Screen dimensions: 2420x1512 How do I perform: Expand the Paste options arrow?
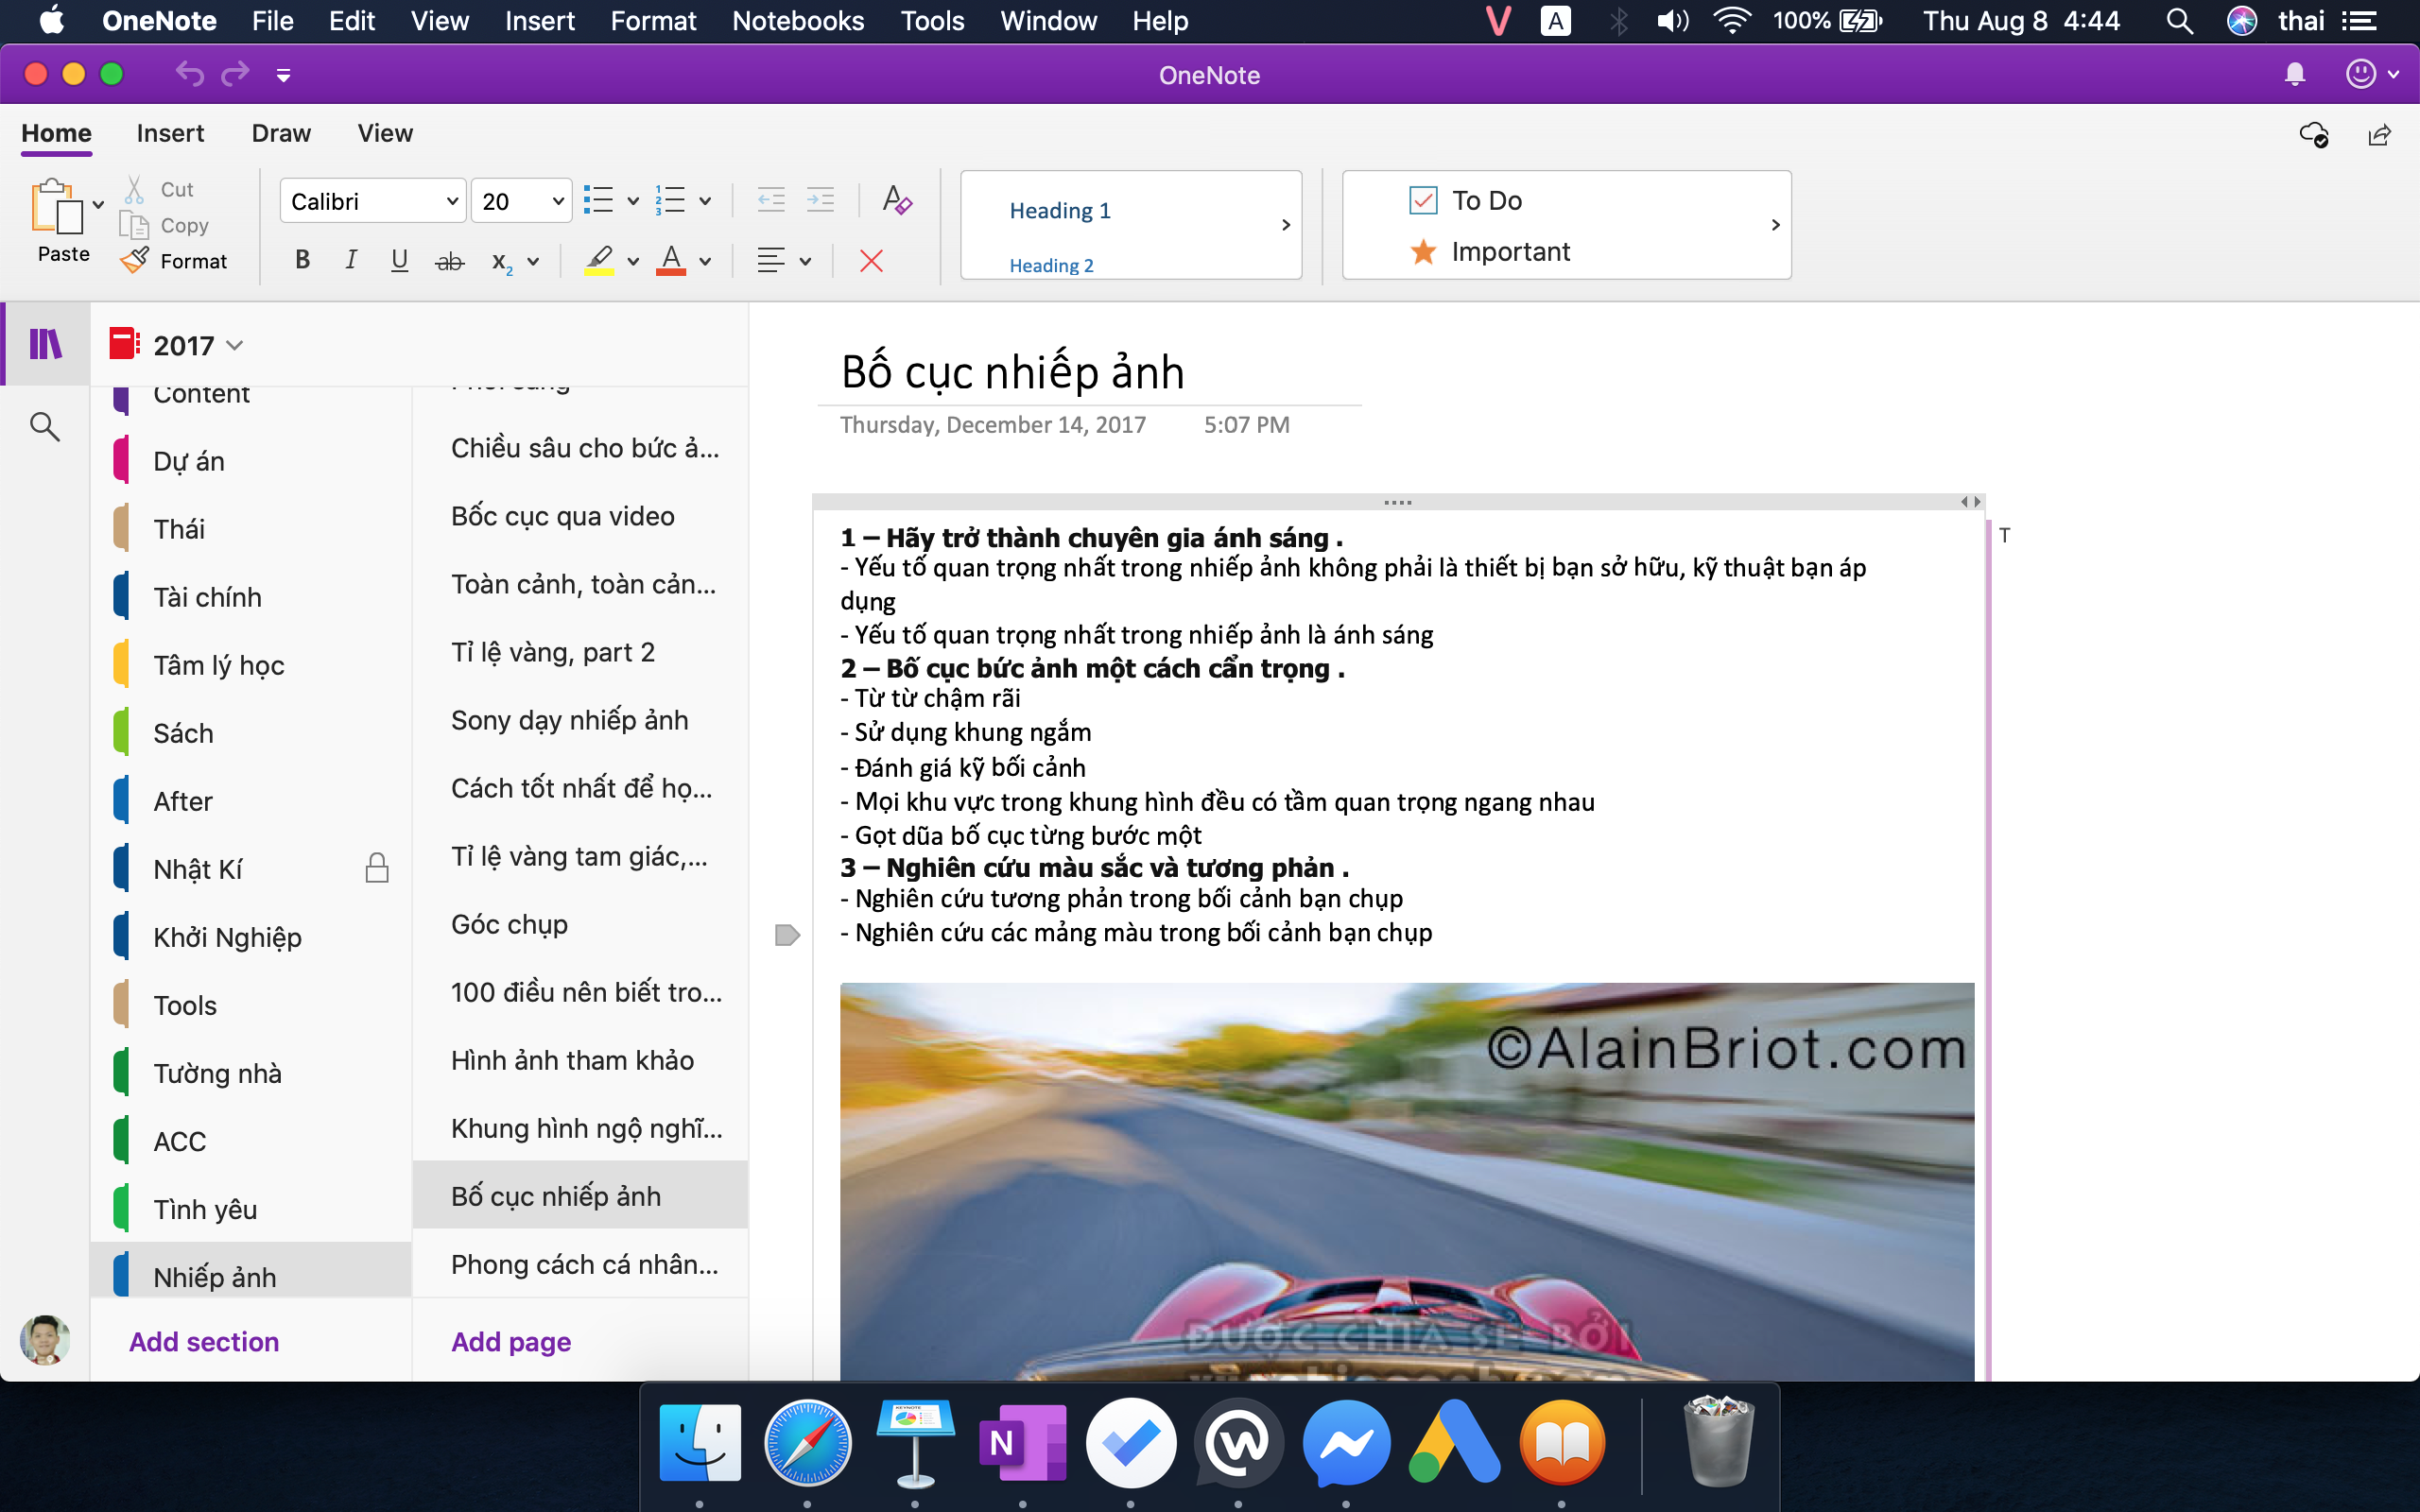pos(98,204)
